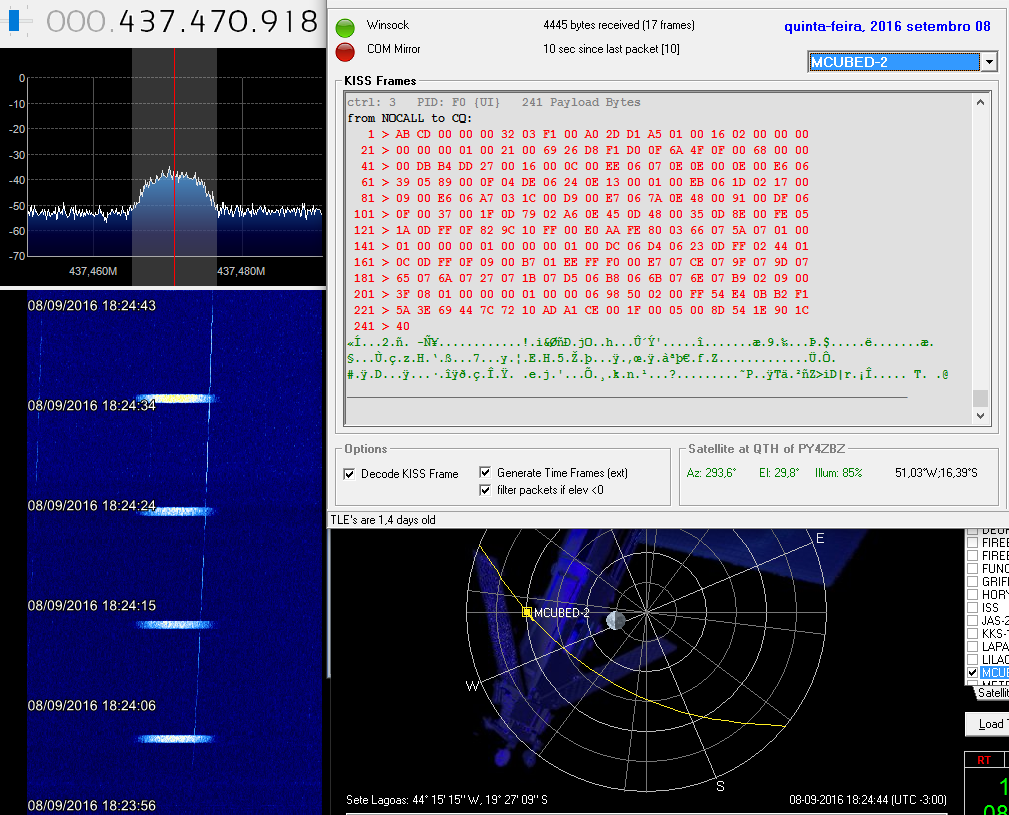The image size is (1009, 815).
Task: Check the FUNcube satellite entry
Action: click(973, 568)
